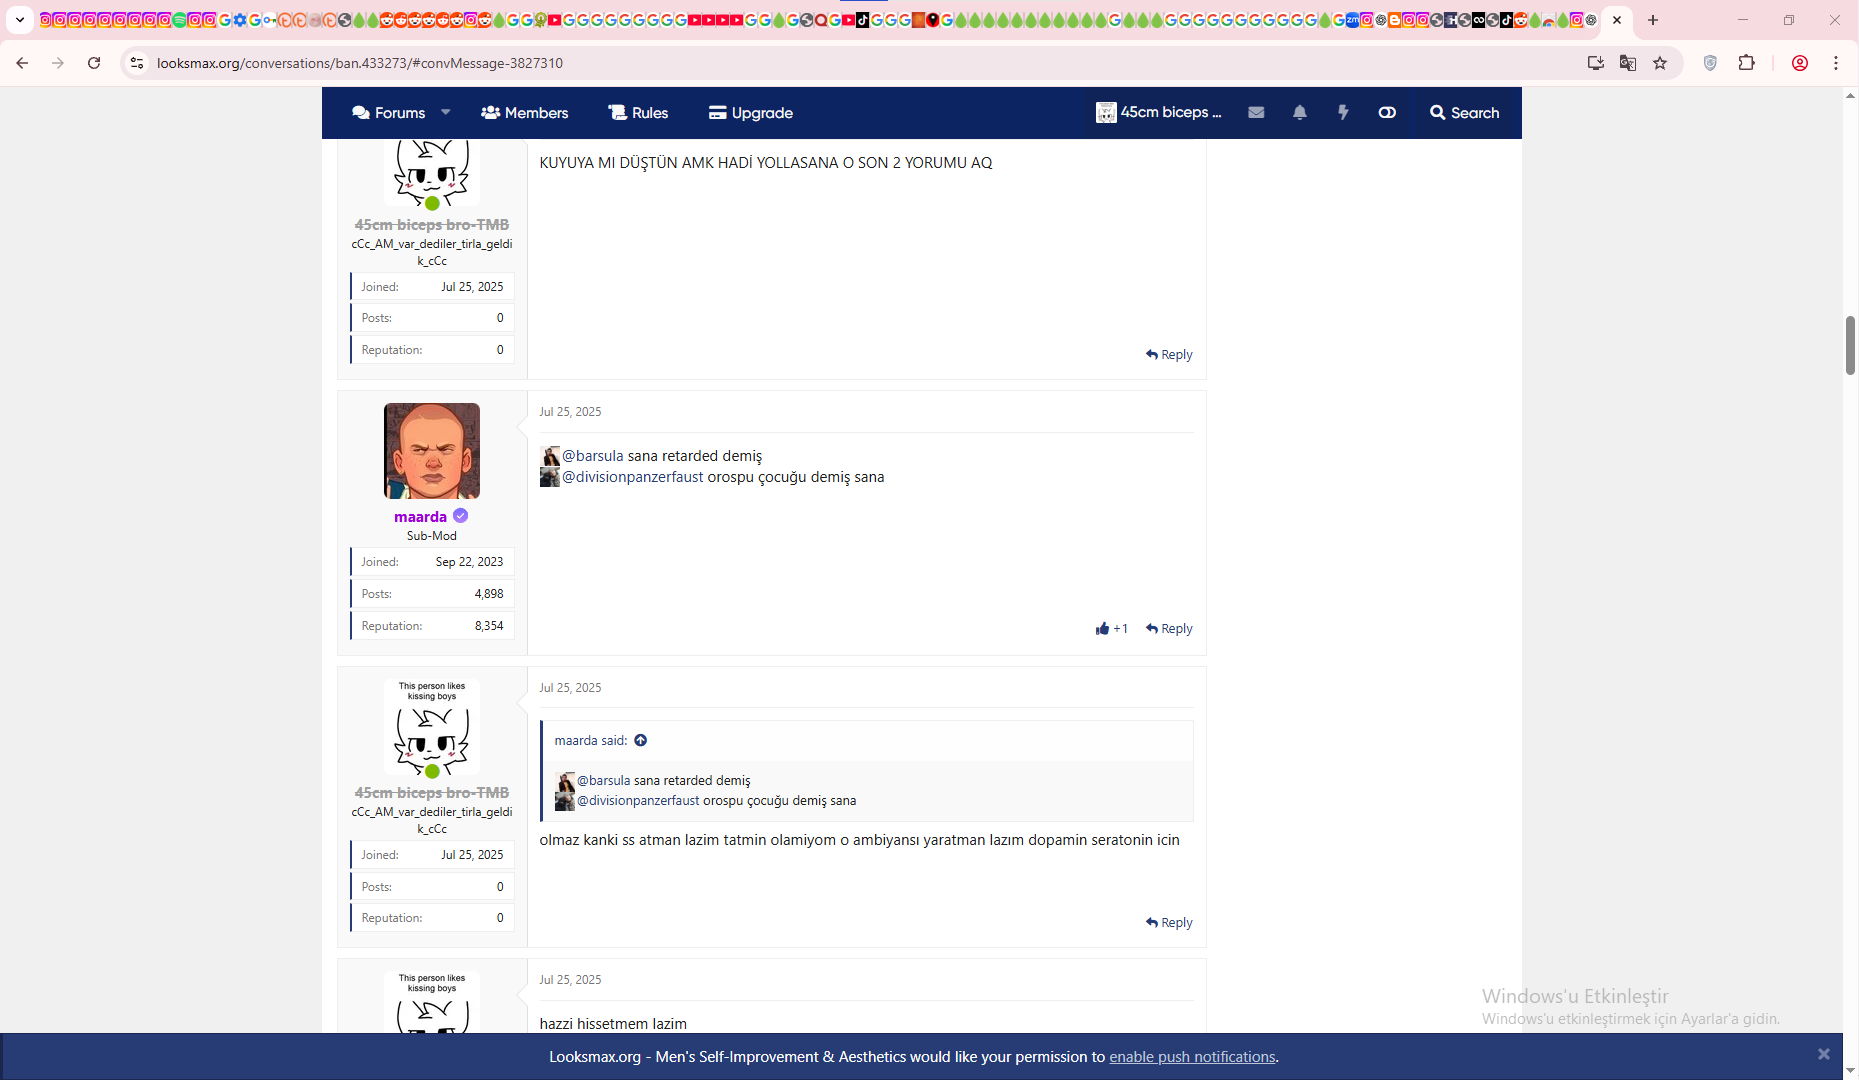
Task: Click the enable push notifications link
Action: [x=1192, y=1057]
